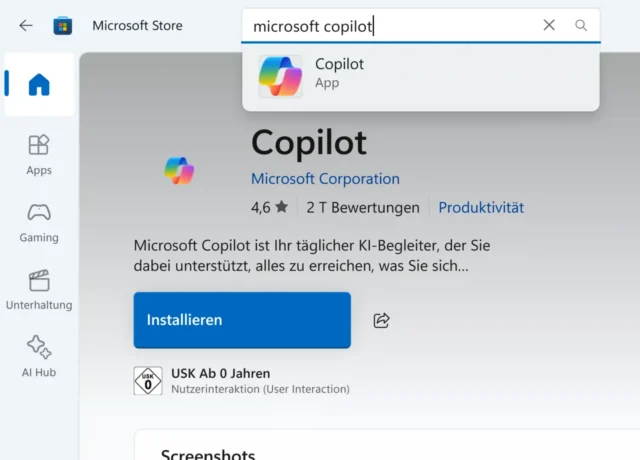Click the search magnifier icon
This screenshot has height=460, width=640.
pos(581,25)
